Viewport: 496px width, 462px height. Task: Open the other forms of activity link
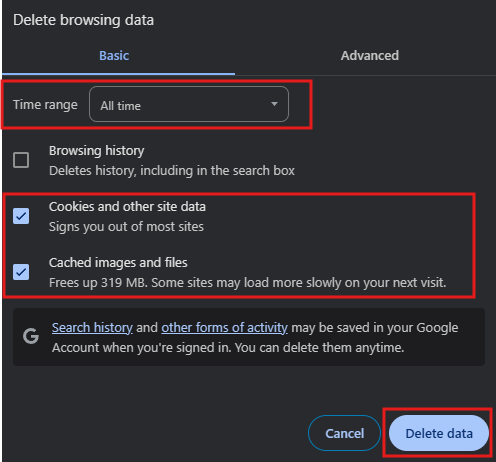224,328
